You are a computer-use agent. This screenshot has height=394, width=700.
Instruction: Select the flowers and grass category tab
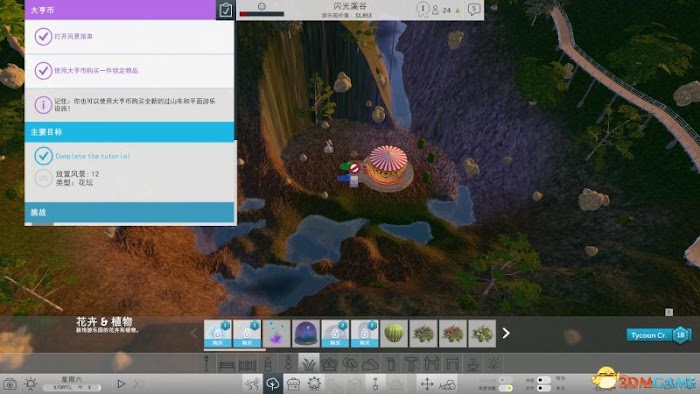click(x=308, y=364)
